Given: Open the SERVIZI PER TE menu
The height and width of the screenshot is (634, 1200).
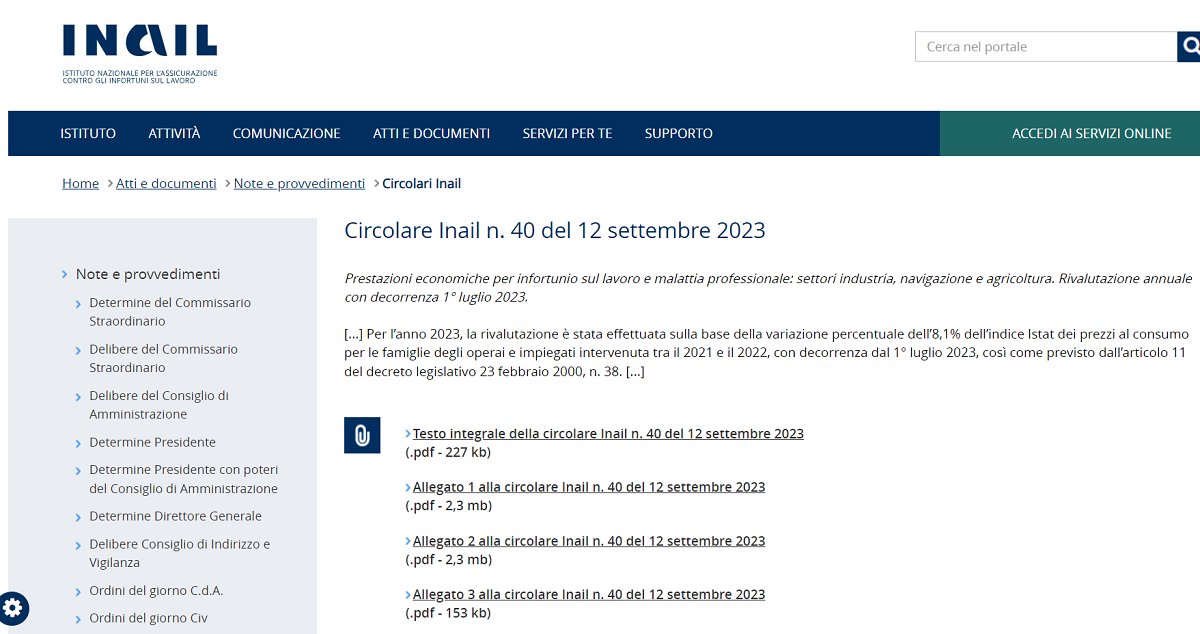Looking at the screenshot, I should 567,133.
